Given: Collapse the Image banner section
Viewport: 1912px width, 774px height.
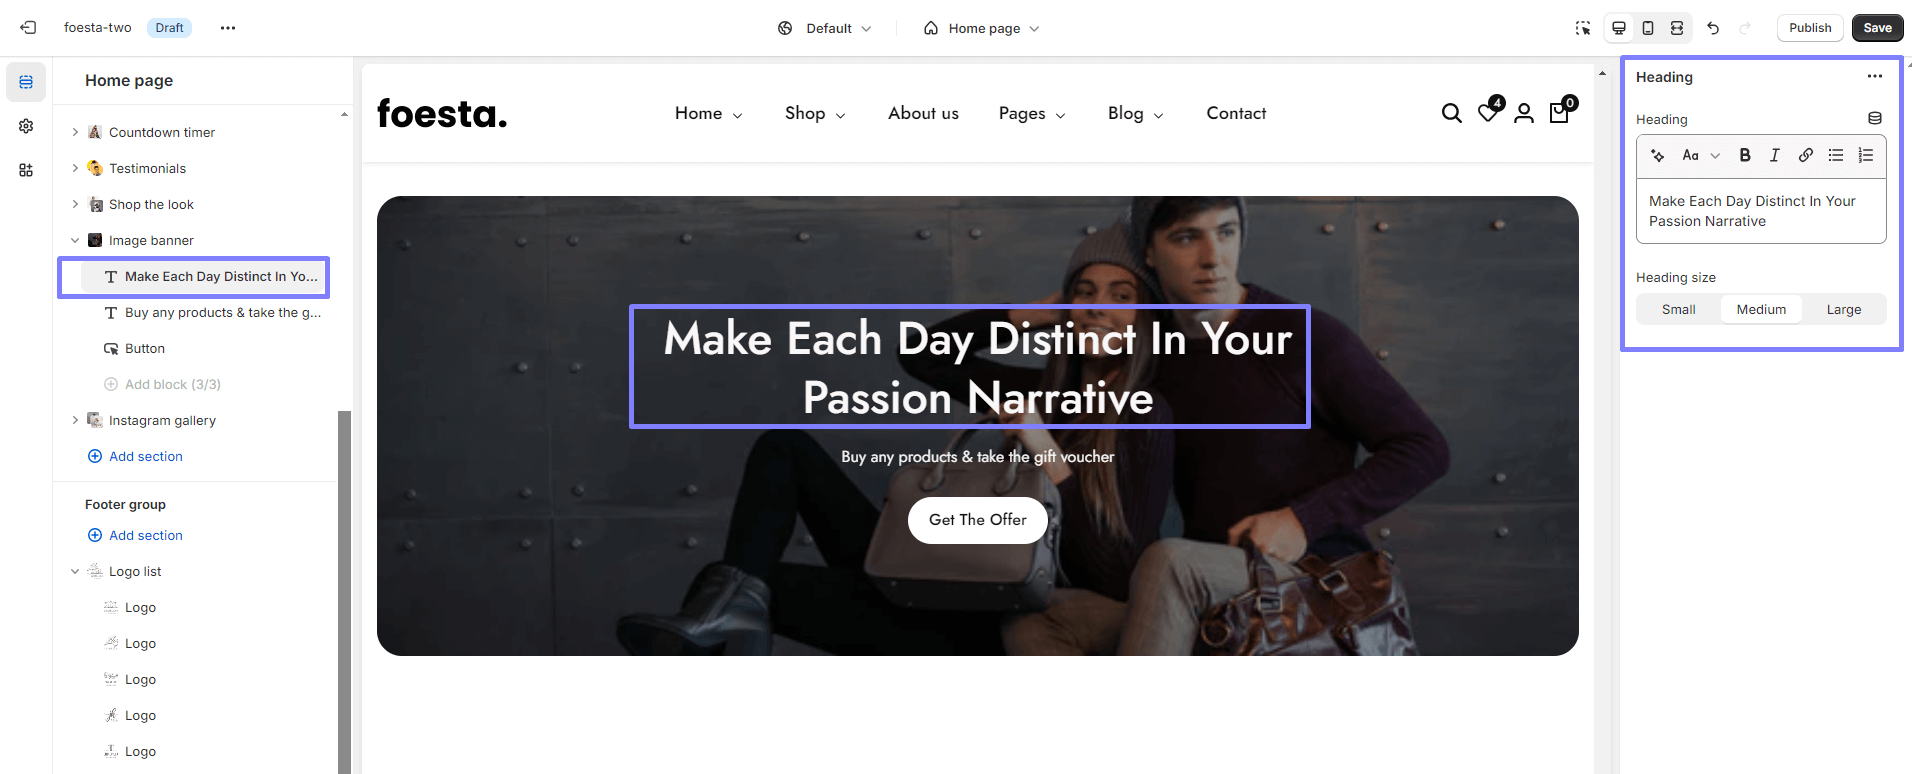Looking at the screenshot, I should [75, 240].
